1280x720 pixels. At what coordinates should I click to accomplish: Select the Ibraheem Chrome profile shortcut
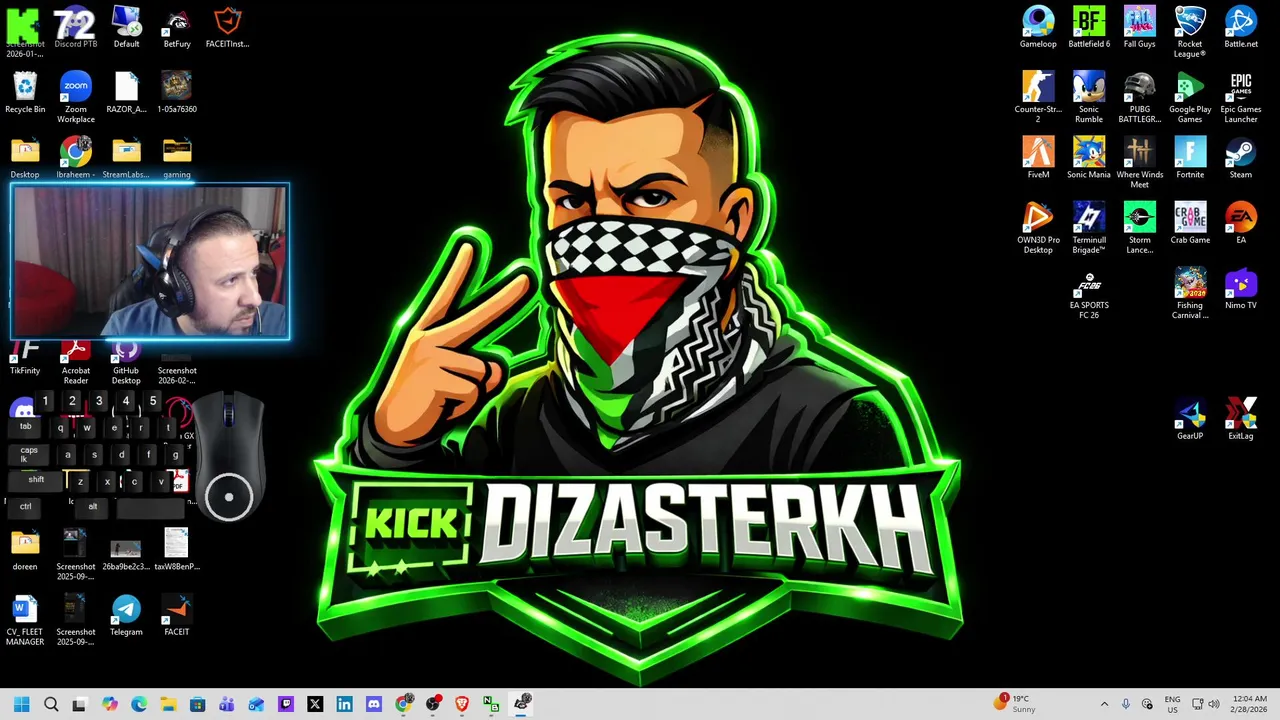75,158
